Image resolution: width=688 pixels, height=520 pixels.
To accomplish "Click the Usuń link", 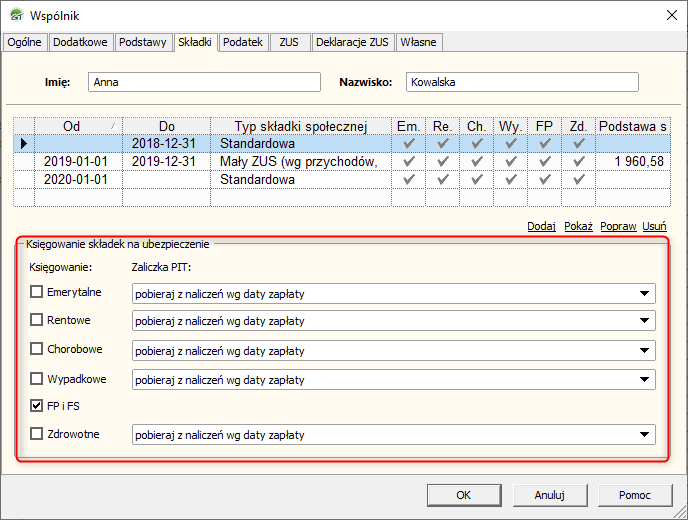I will click(x=655, y=226).
